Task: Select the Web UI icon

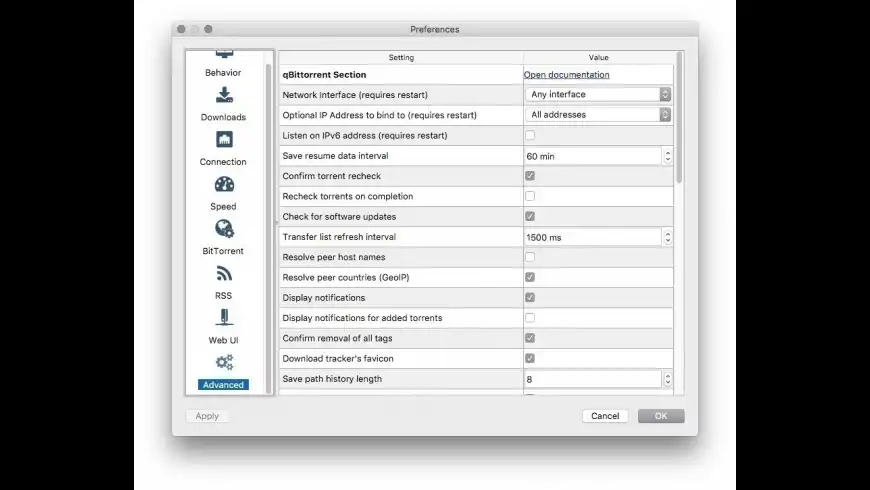Action: pos(224,317)
